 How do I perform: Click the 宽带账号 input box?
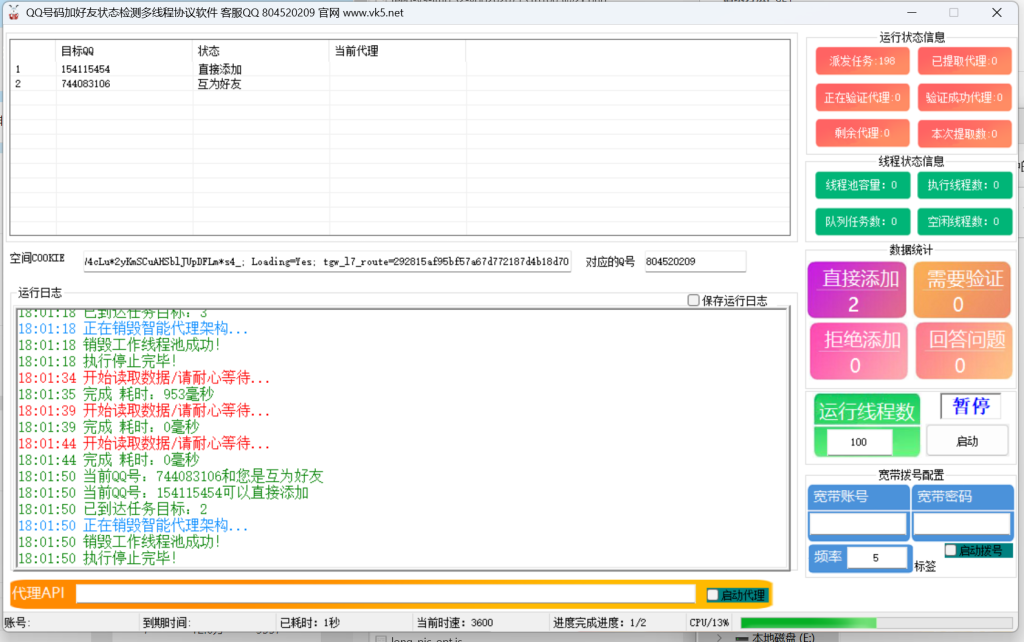[x=857, y=524]
